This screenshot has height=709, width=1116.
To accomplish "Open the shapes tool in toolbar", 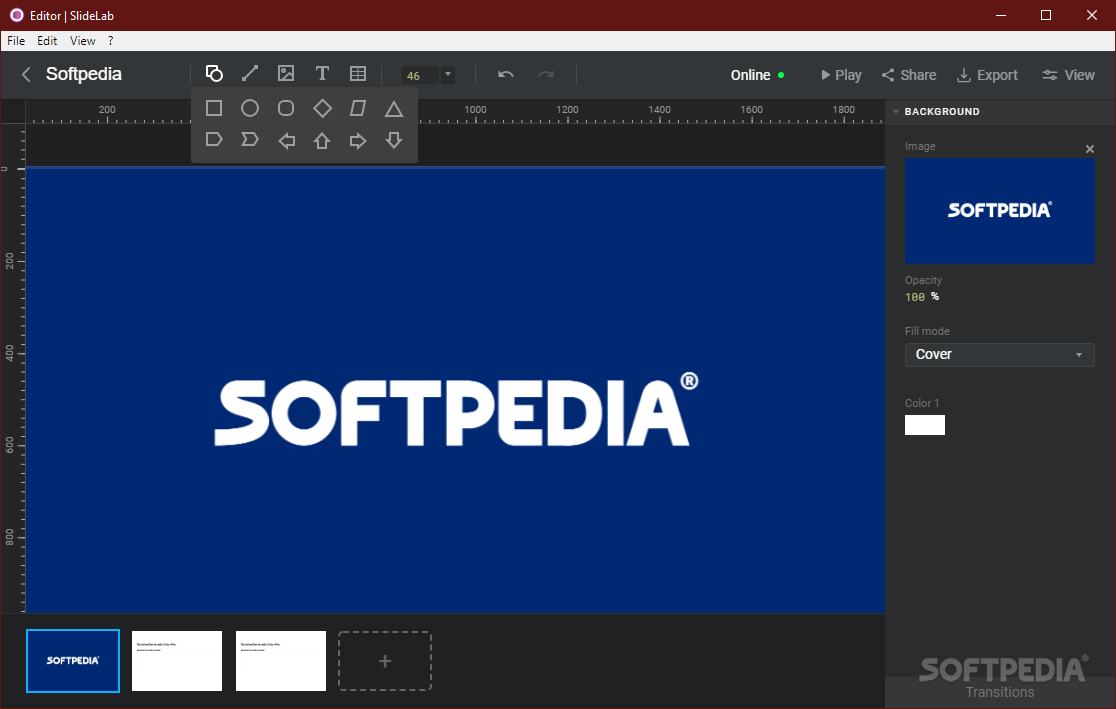I will [214, 73].
